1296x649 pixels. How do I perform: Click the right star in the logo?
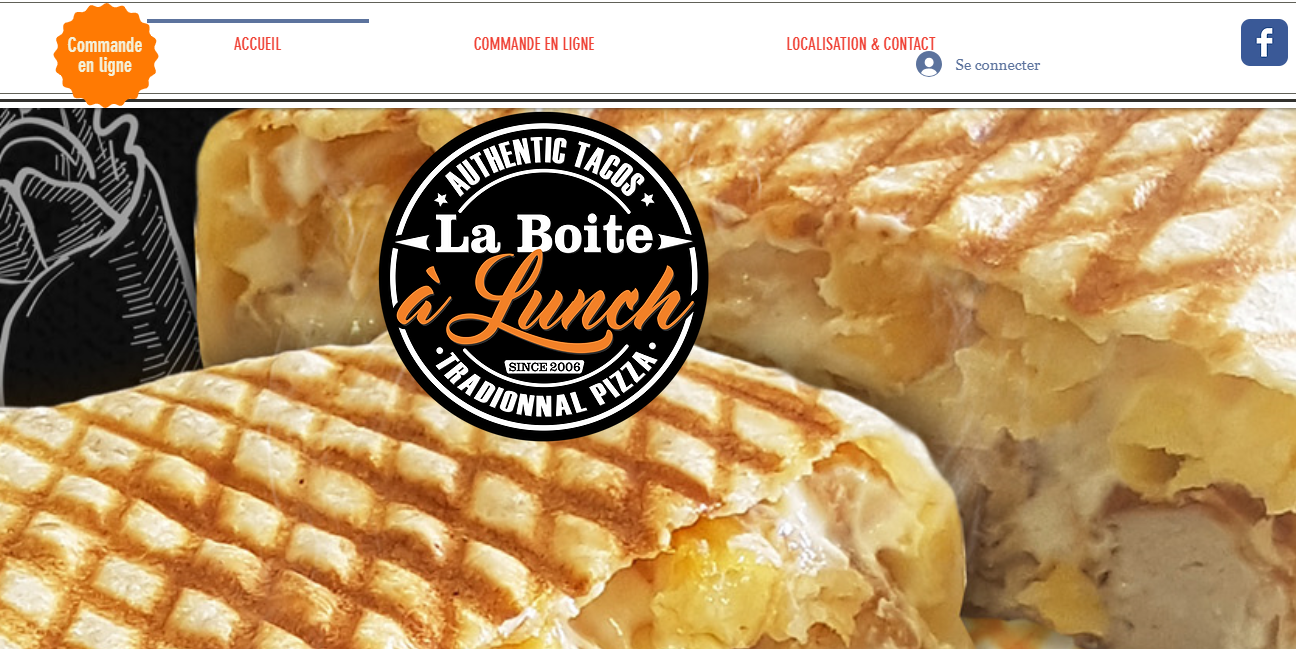647,199
